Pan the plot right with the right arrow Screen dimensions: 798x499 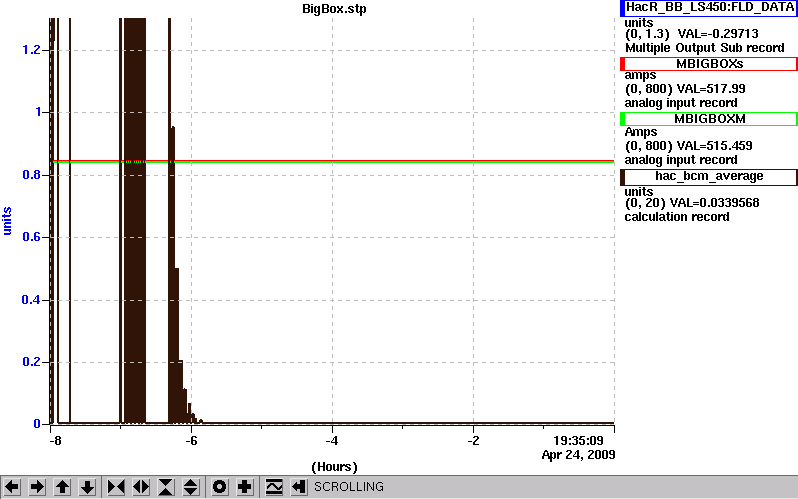37,487
